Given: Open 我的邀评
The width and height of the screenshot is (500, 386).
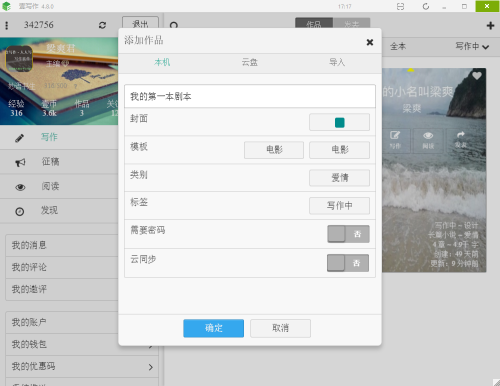Looking at the screenshot, I should [62, 290].
